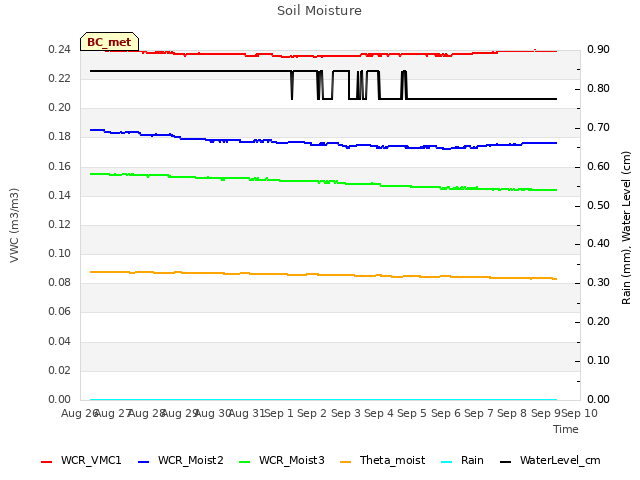
Task: Click the 0.12 left axis value
Action: point(60,224)
